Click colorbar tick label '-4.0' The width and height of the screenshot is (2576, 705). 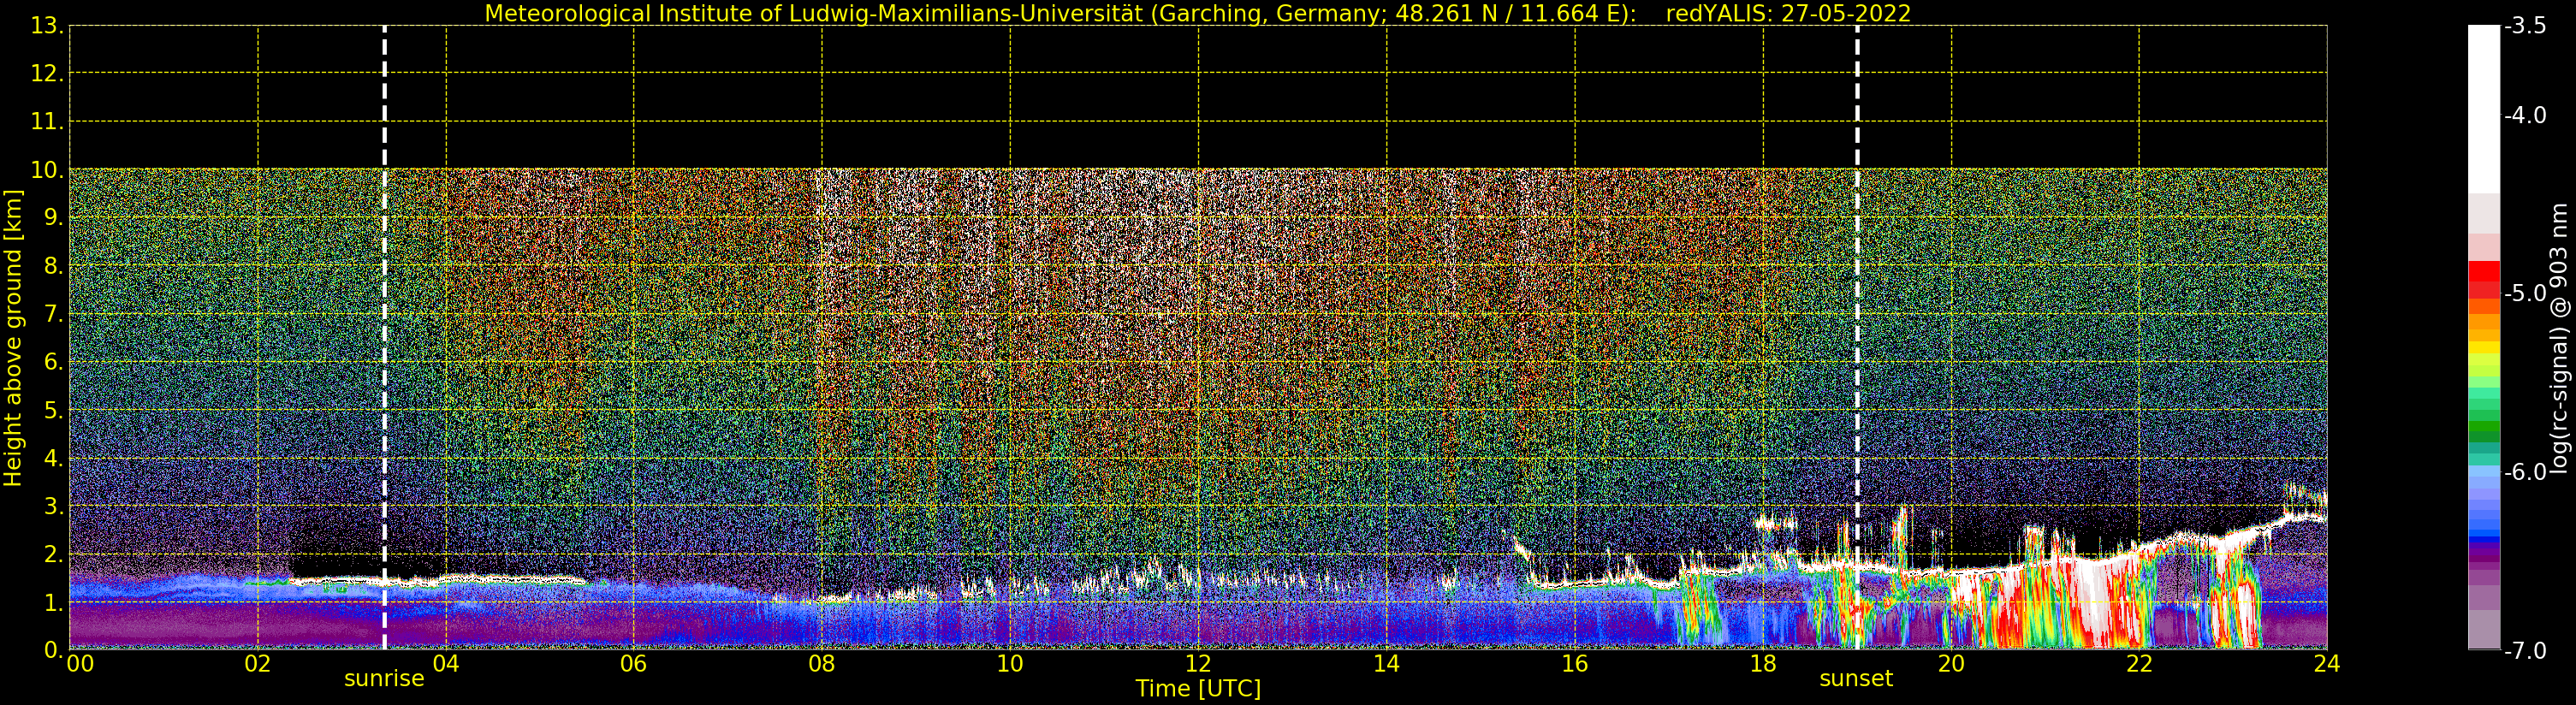pos(2525,115)
